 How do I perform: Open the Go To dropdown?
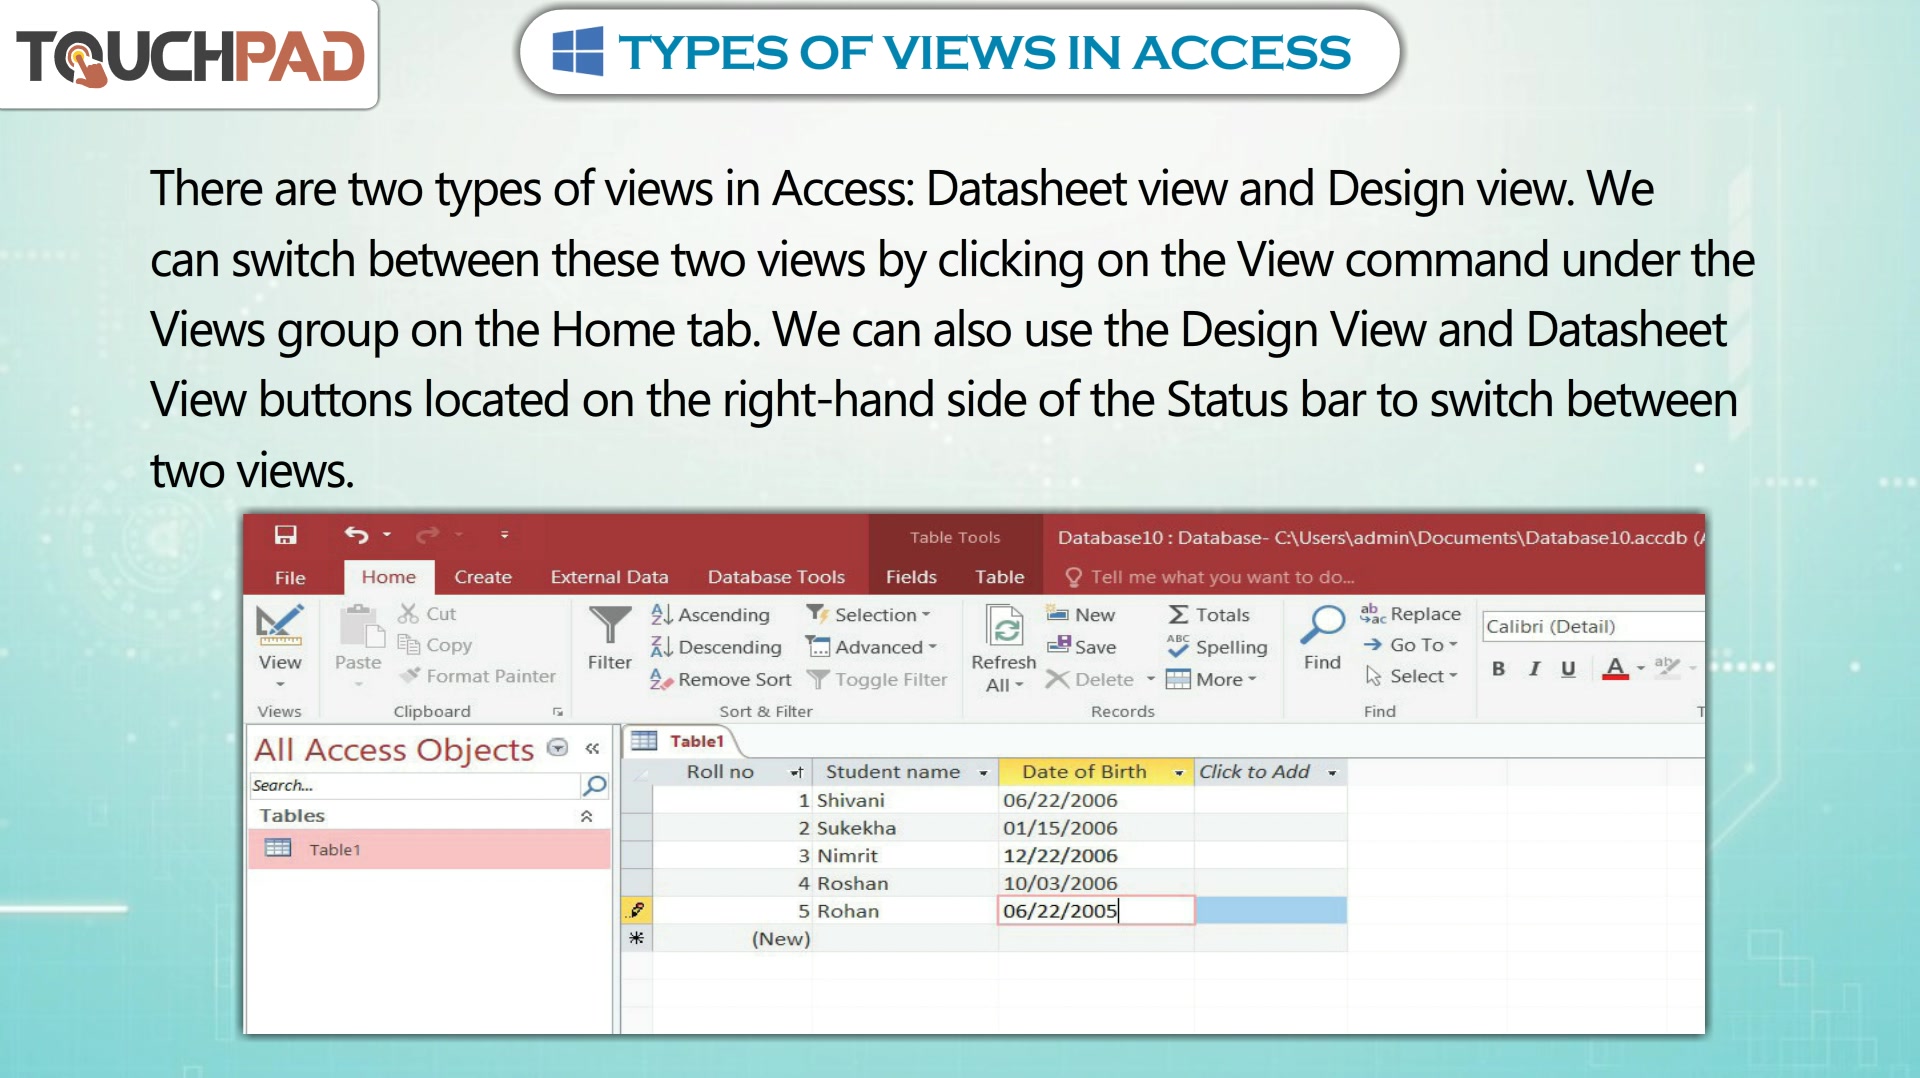coord(1411,645)
